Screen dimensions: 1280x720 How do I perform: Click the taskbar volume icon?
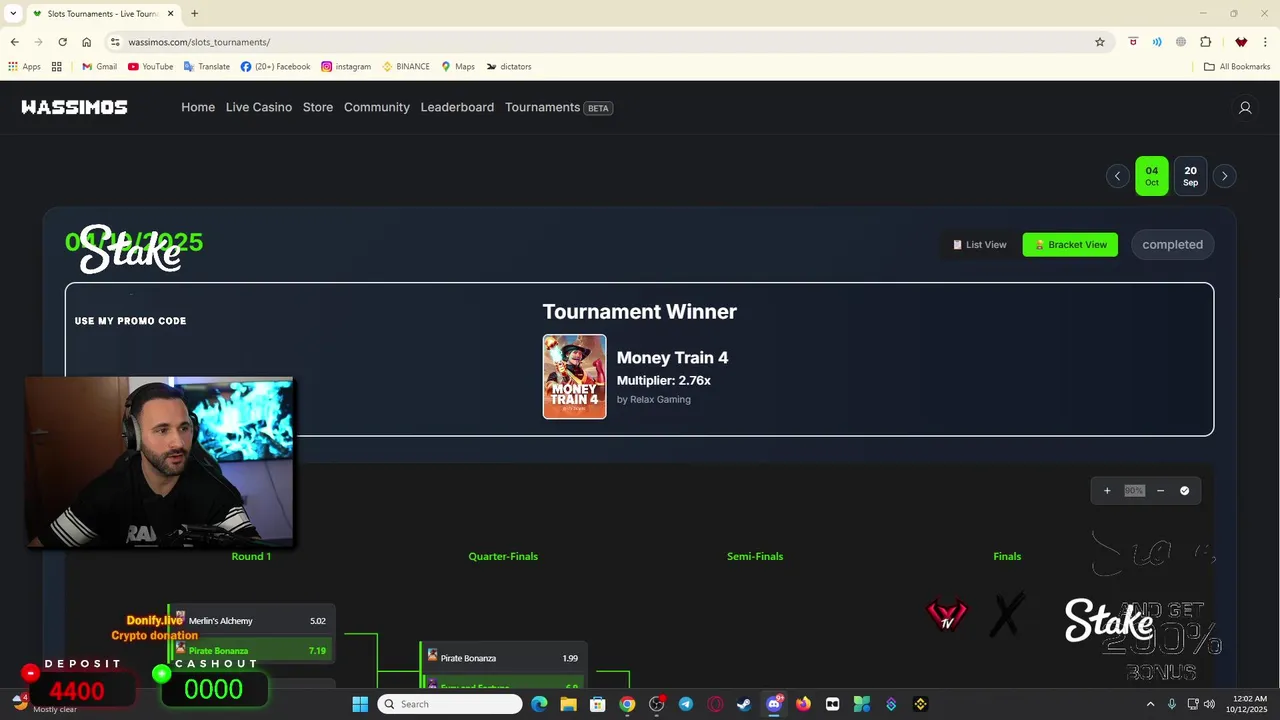(1209, 704)
